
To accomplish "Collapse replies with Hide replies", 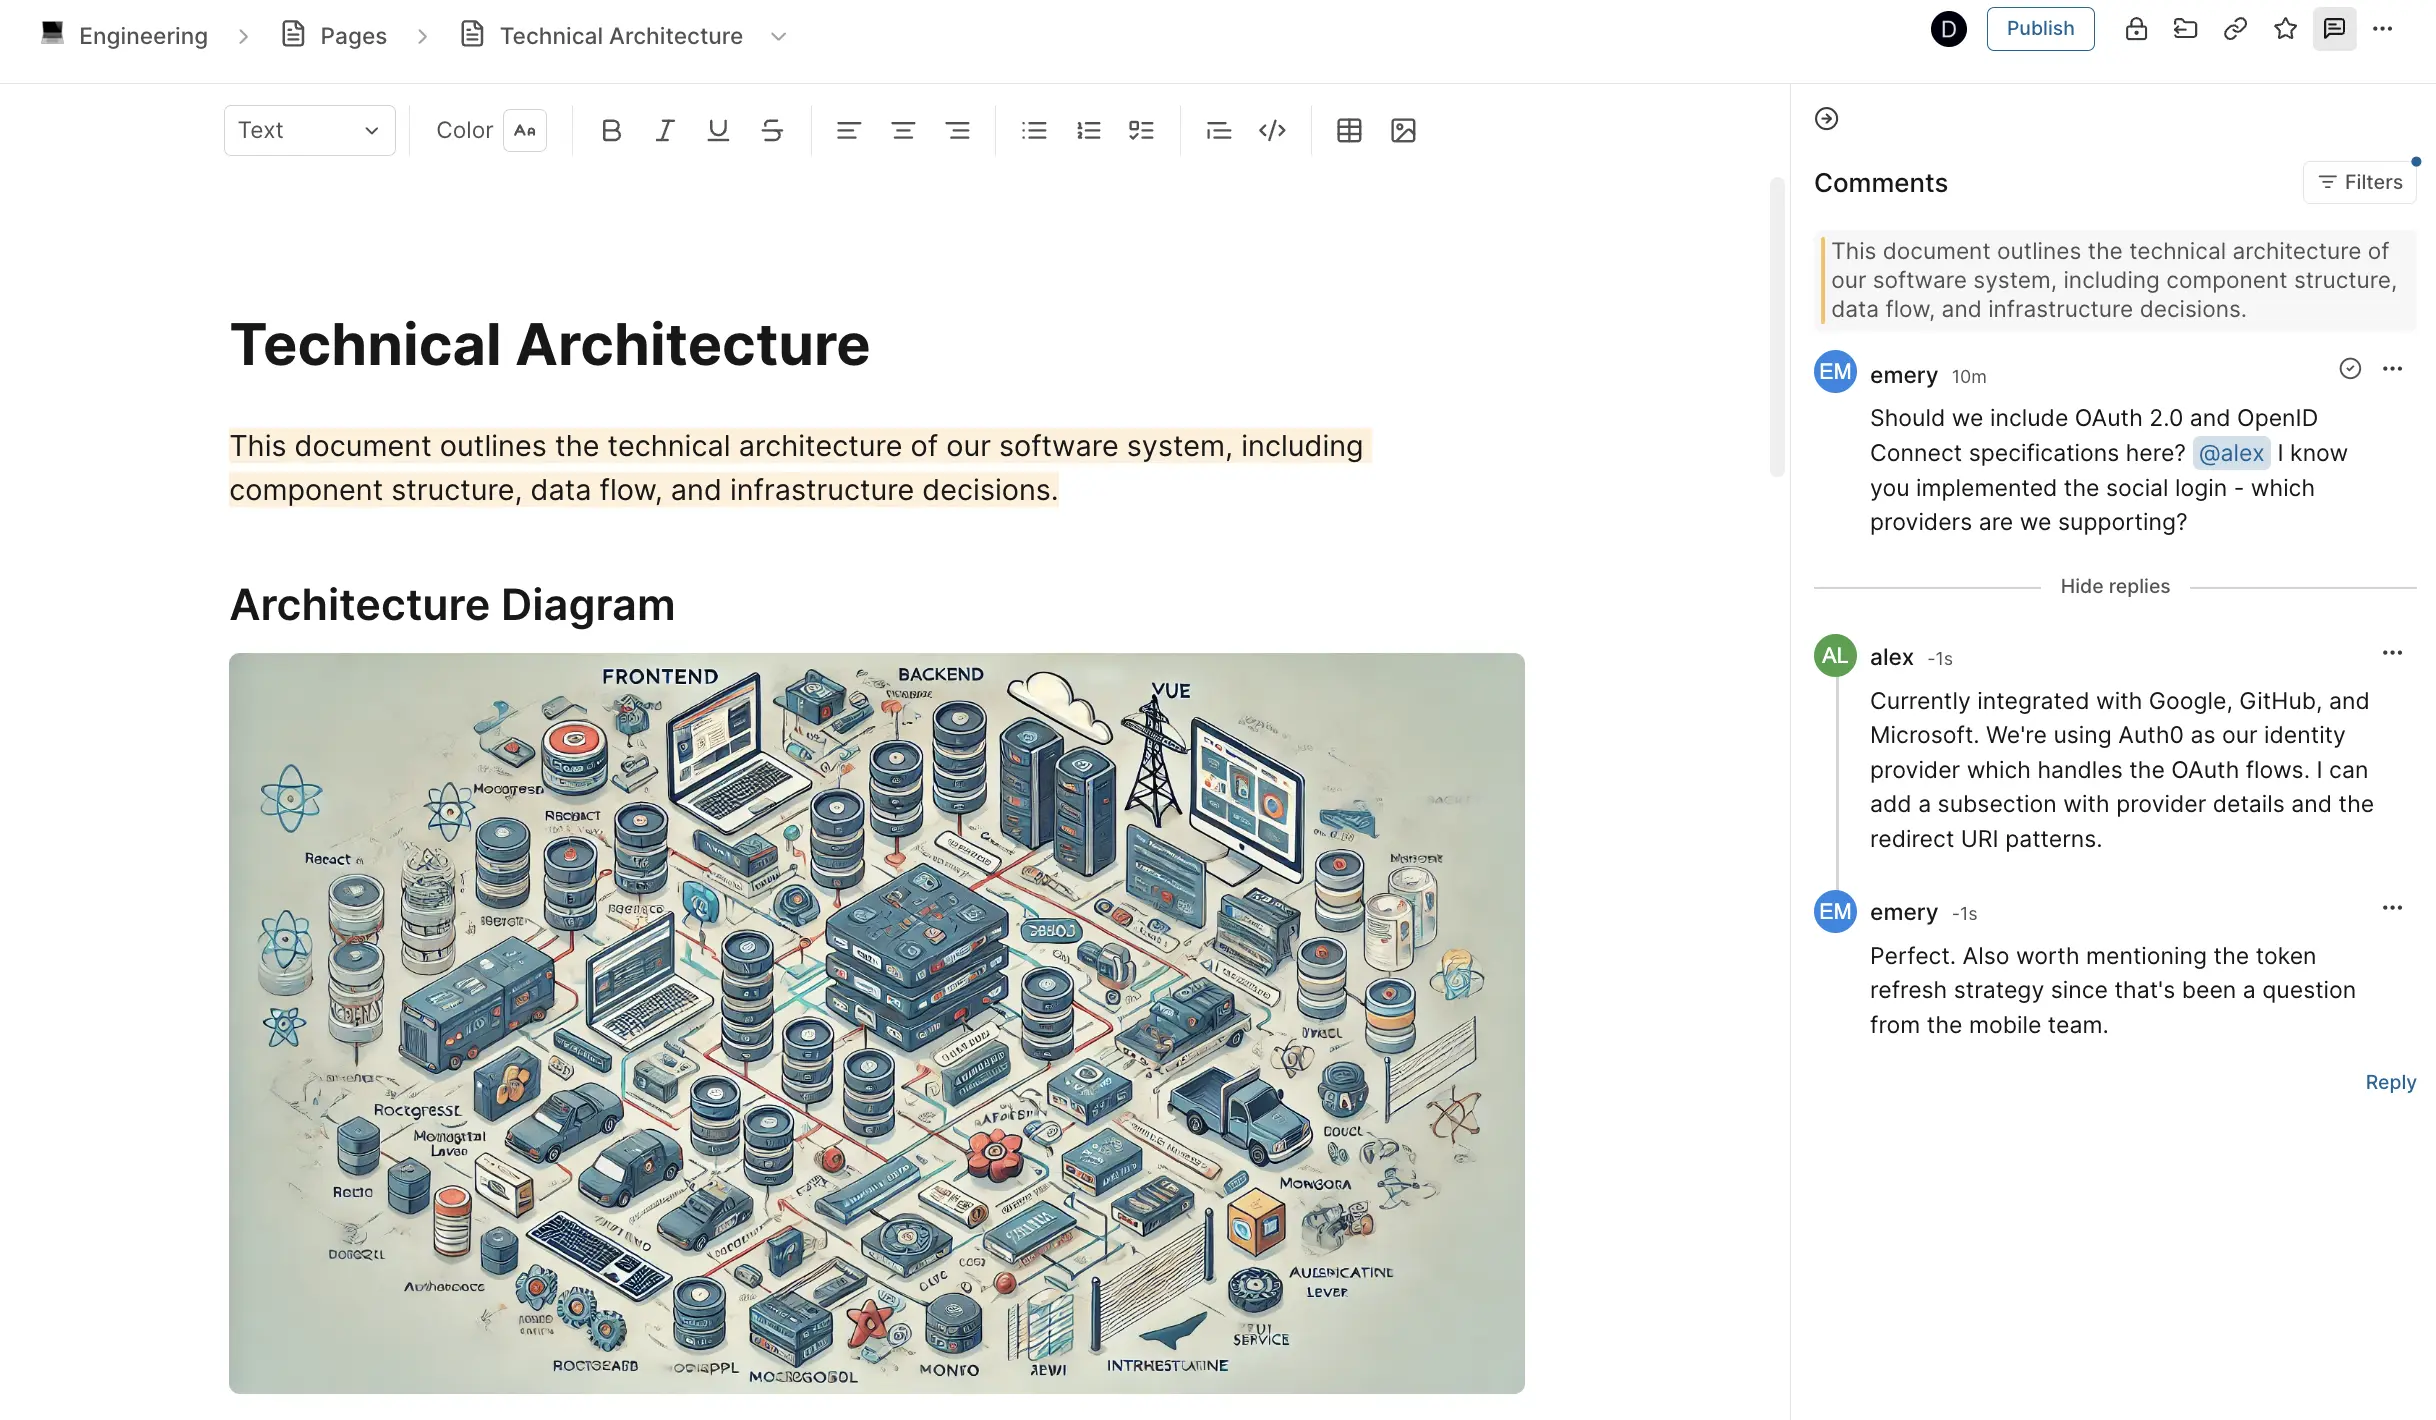I will [x=2114, y=587].
